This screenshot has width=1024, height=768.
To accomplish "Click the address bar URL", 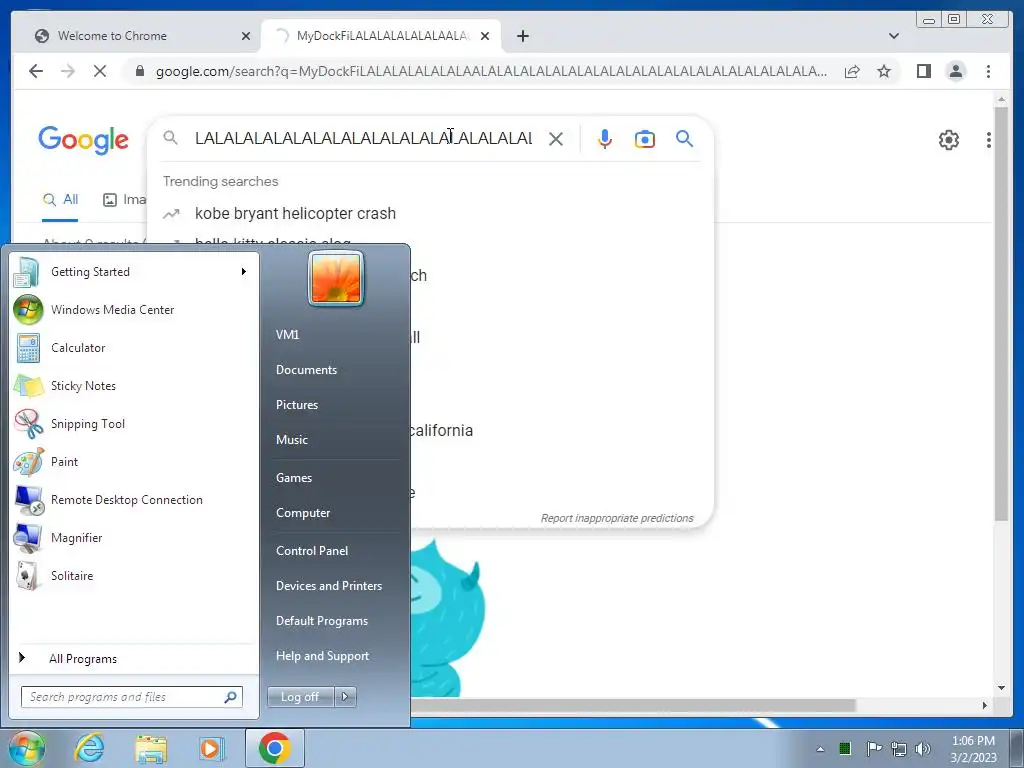I will (x=491, y=71).
